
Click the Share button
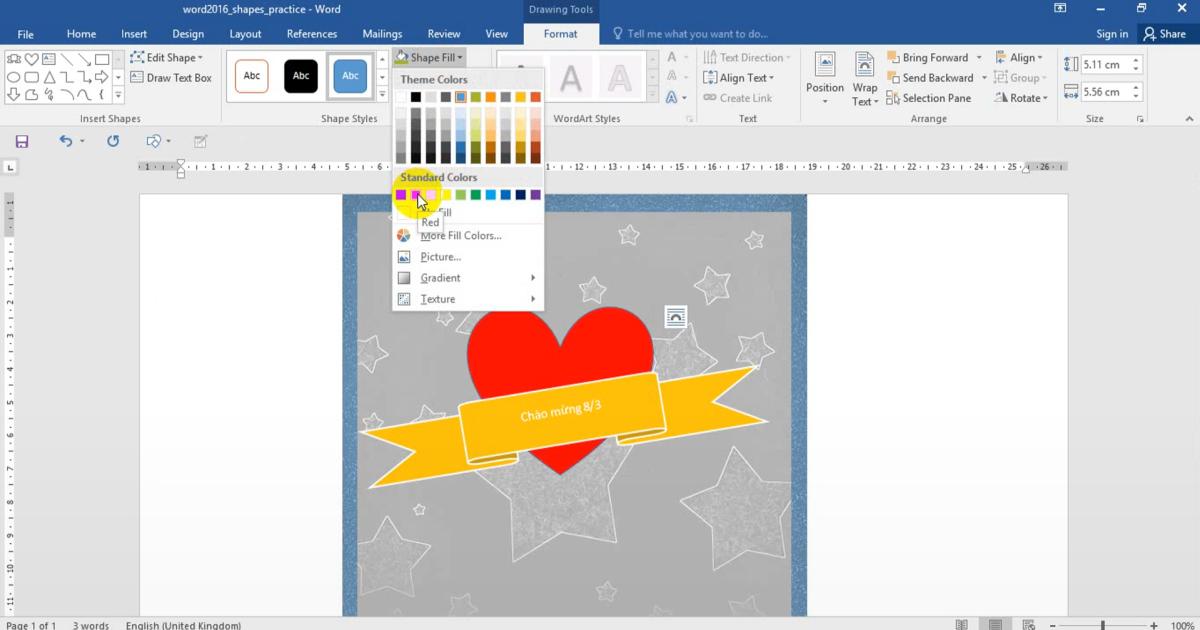tap(1164, 34)
